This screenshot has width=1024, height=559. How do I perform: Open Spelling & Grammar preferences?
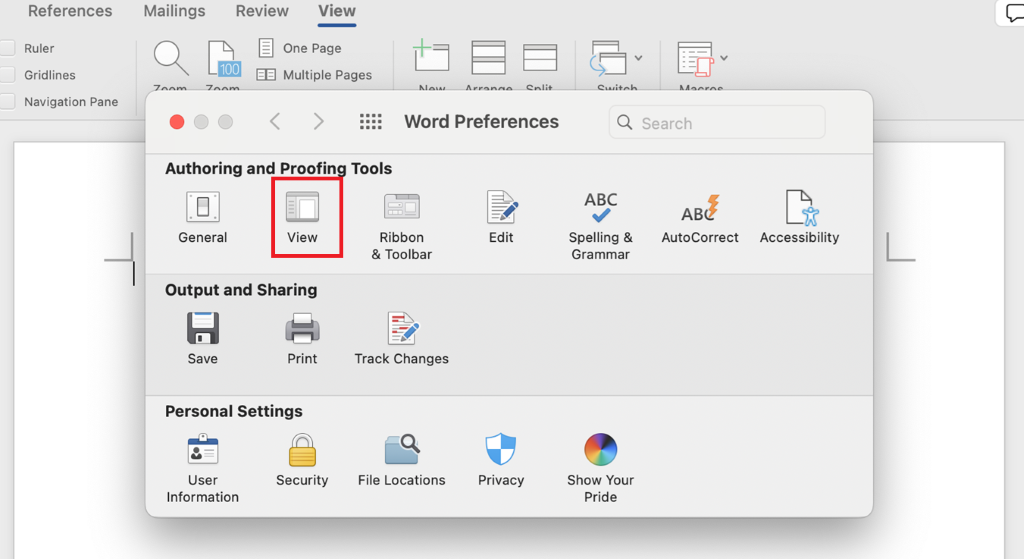point(600,227)
